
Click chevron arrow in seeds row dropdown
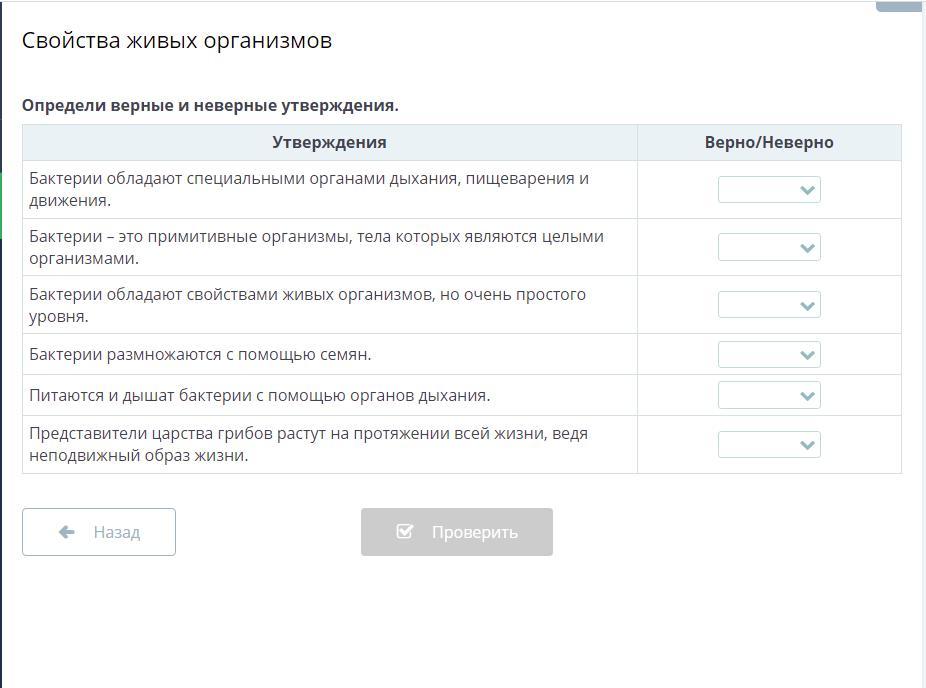click(x=807, y=356)
